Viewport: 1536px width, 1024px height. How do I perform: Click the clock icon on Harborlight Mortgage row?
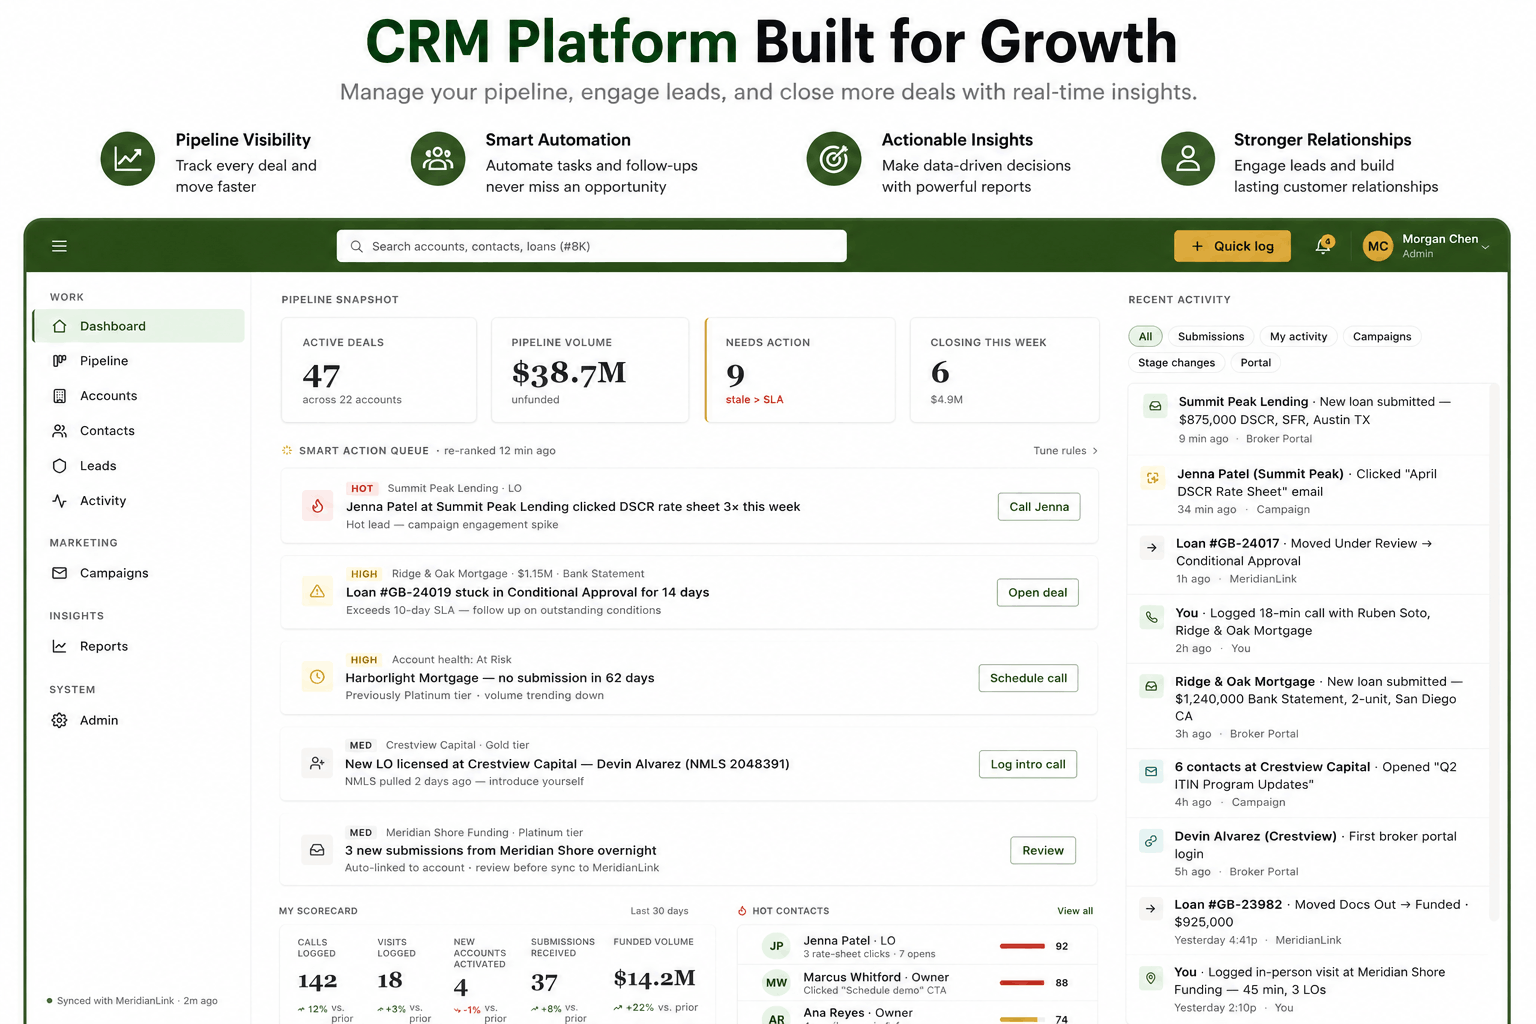317,677
